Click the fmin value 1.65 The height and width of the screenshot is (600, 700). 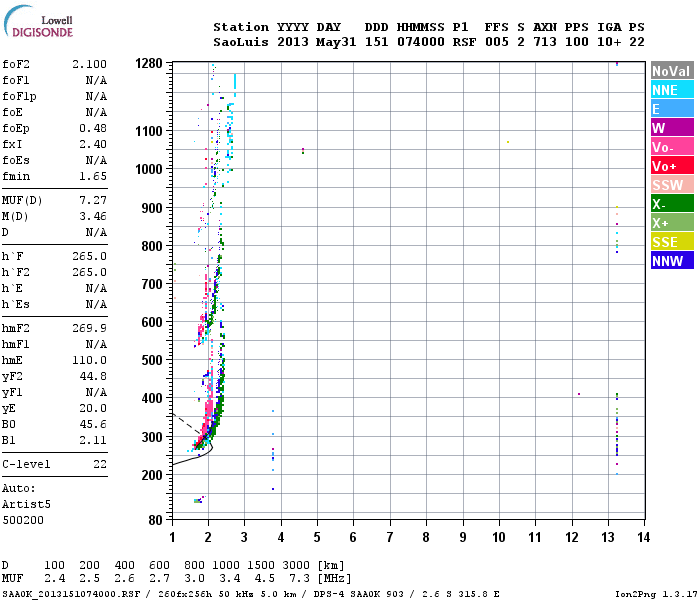93,176
